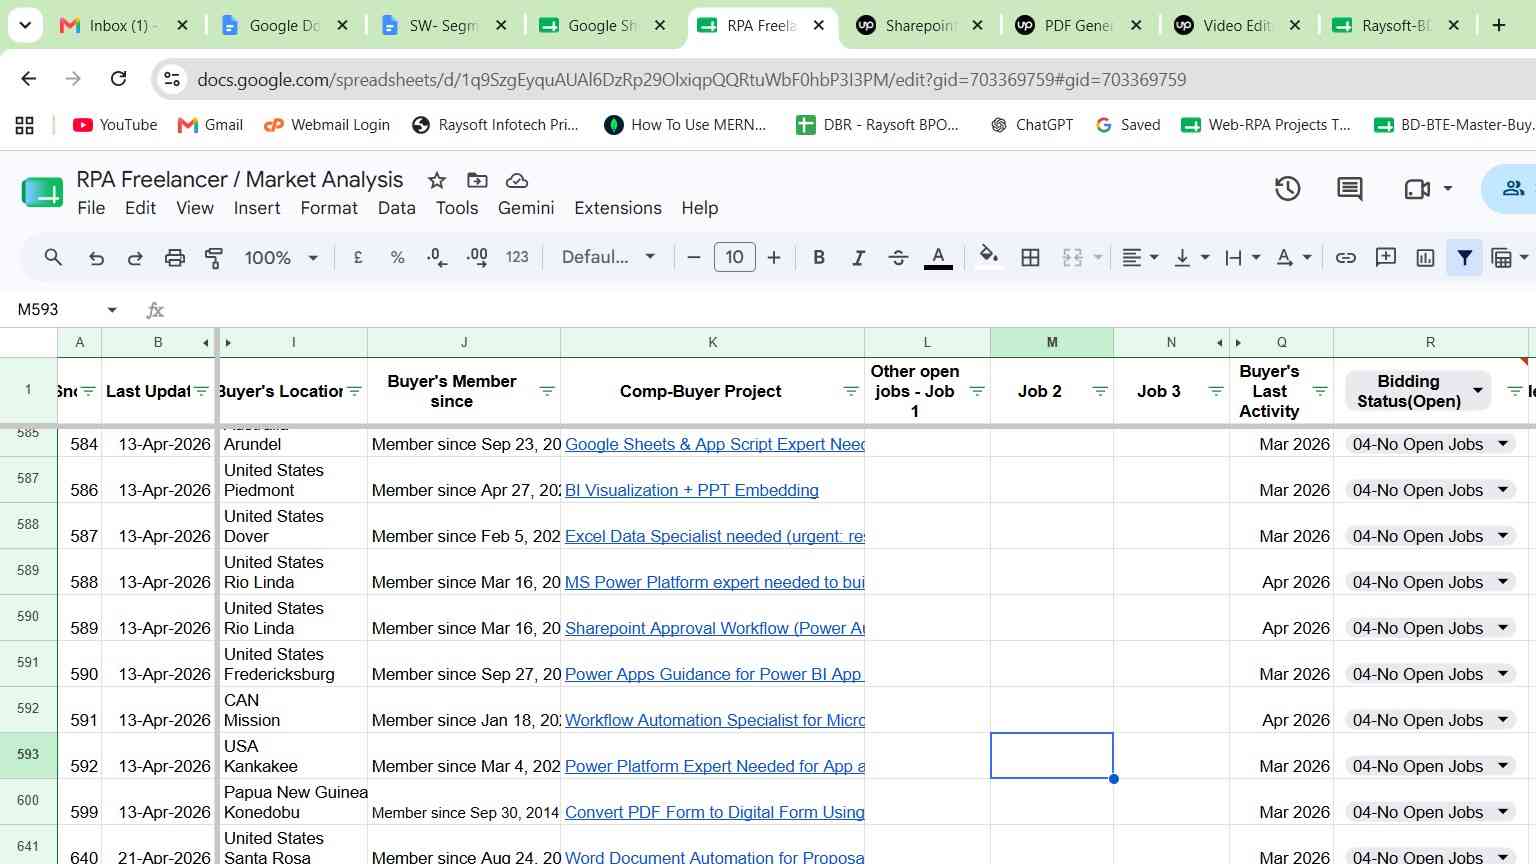Open the comments panel icon
Screen dimensions: 1536x864
(1349, 188)
